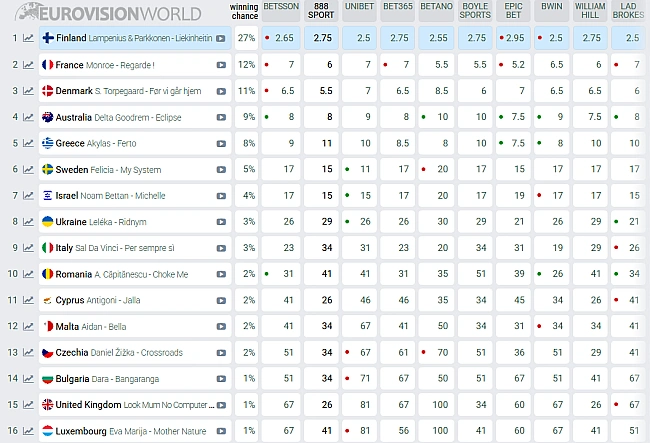Play the video for Italy's Per sempre sì
The width and height of the screenshot is (650, 443).
pos(221,248)
